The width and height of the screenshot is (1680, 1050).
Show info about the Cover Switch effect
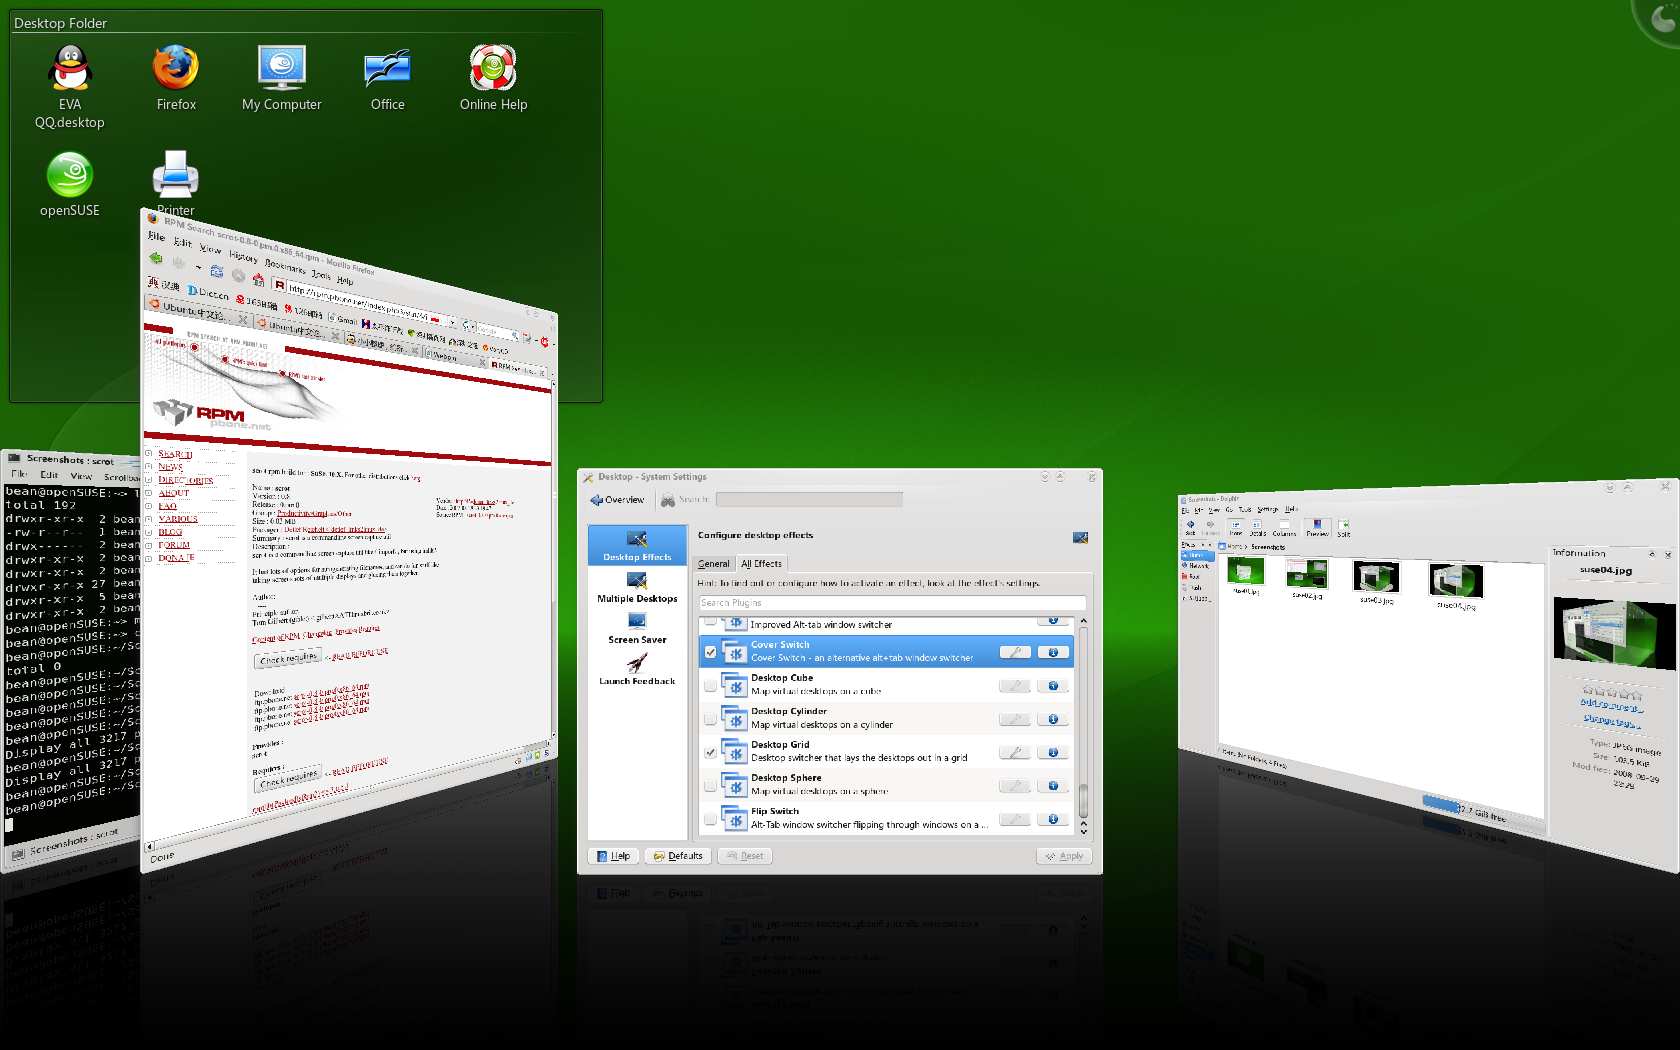tap(1053, 652)
